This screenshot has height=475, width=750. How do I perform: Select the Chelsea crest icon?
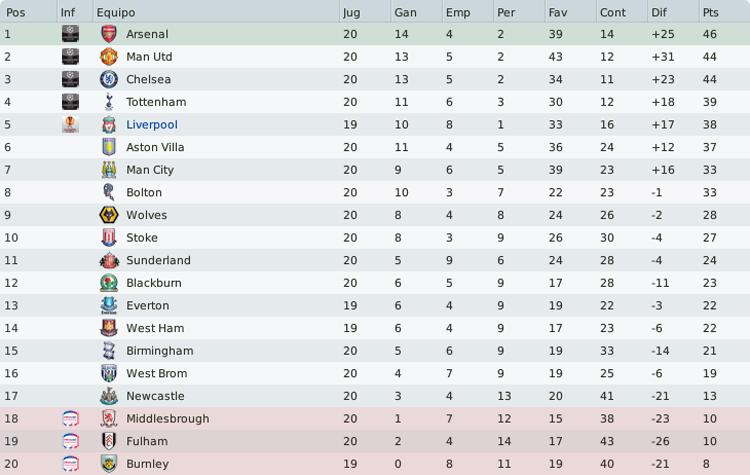(x=109, y=79)
